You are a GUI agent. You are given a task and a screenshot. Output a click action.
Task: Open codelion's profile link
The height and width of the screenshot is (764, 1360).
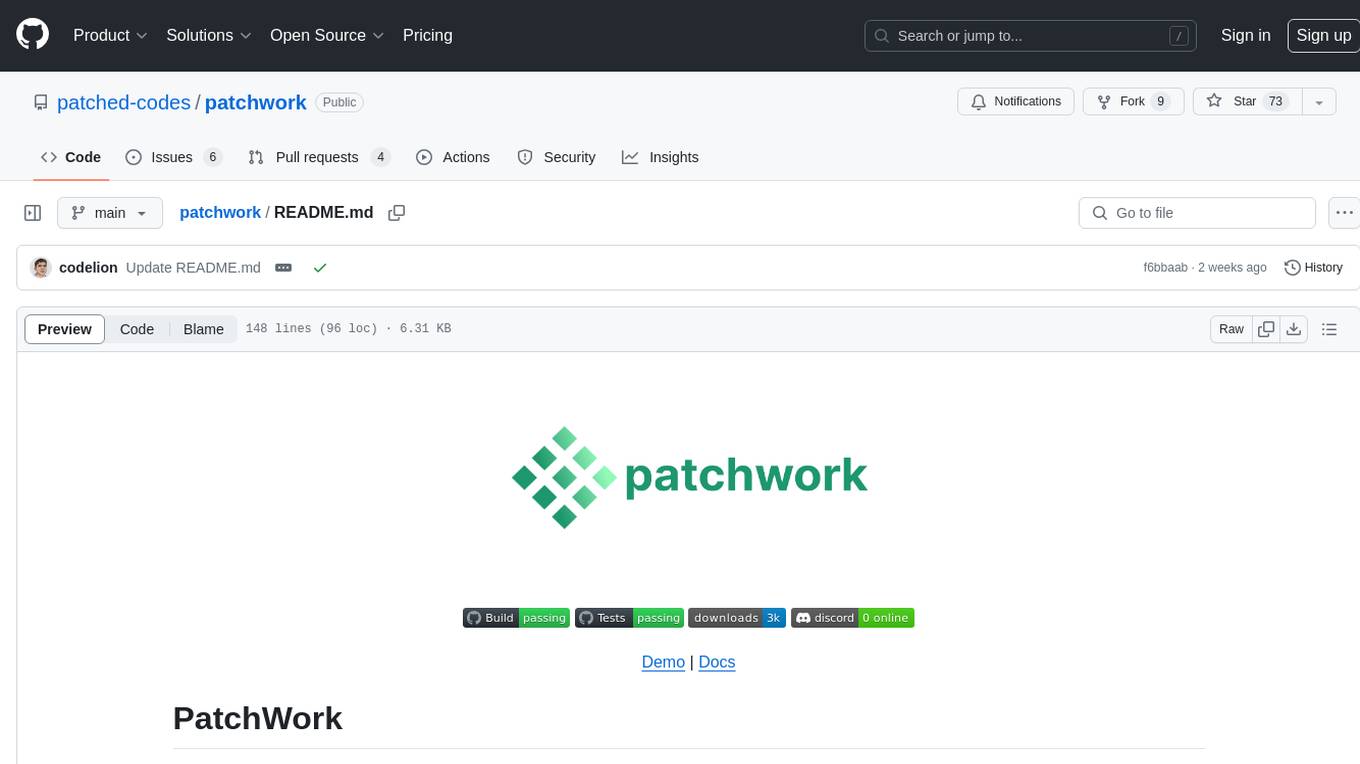point(89,268)
